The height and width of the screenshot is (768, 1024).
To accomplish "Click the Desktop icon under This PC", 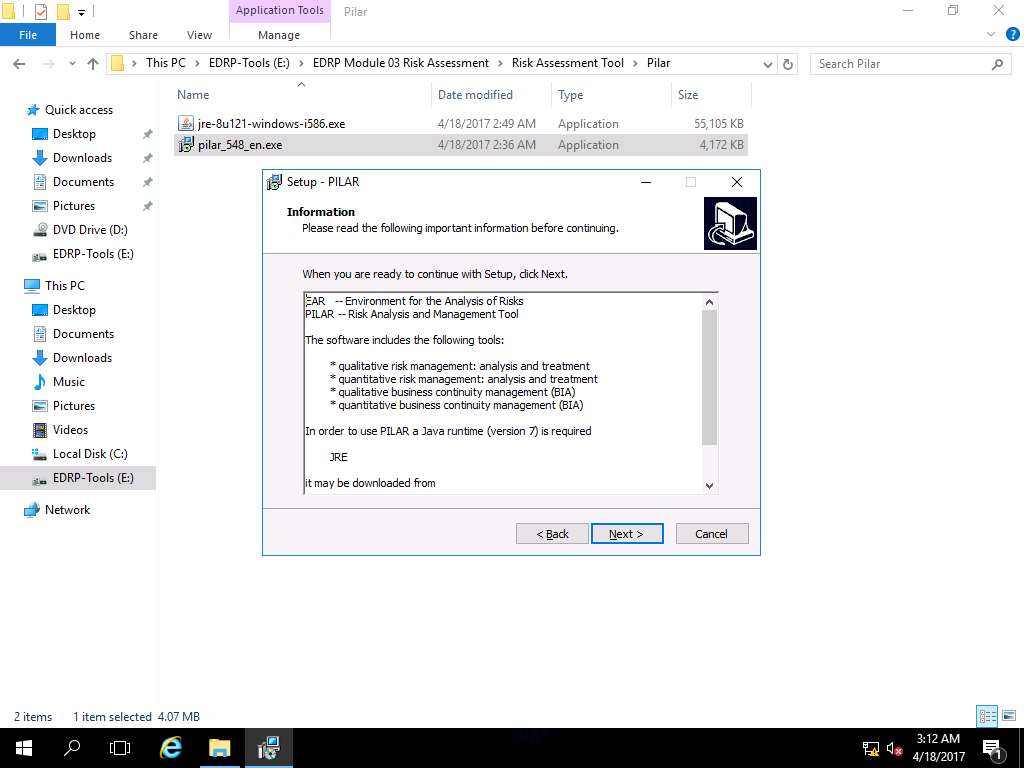I will tap(40, 310).
